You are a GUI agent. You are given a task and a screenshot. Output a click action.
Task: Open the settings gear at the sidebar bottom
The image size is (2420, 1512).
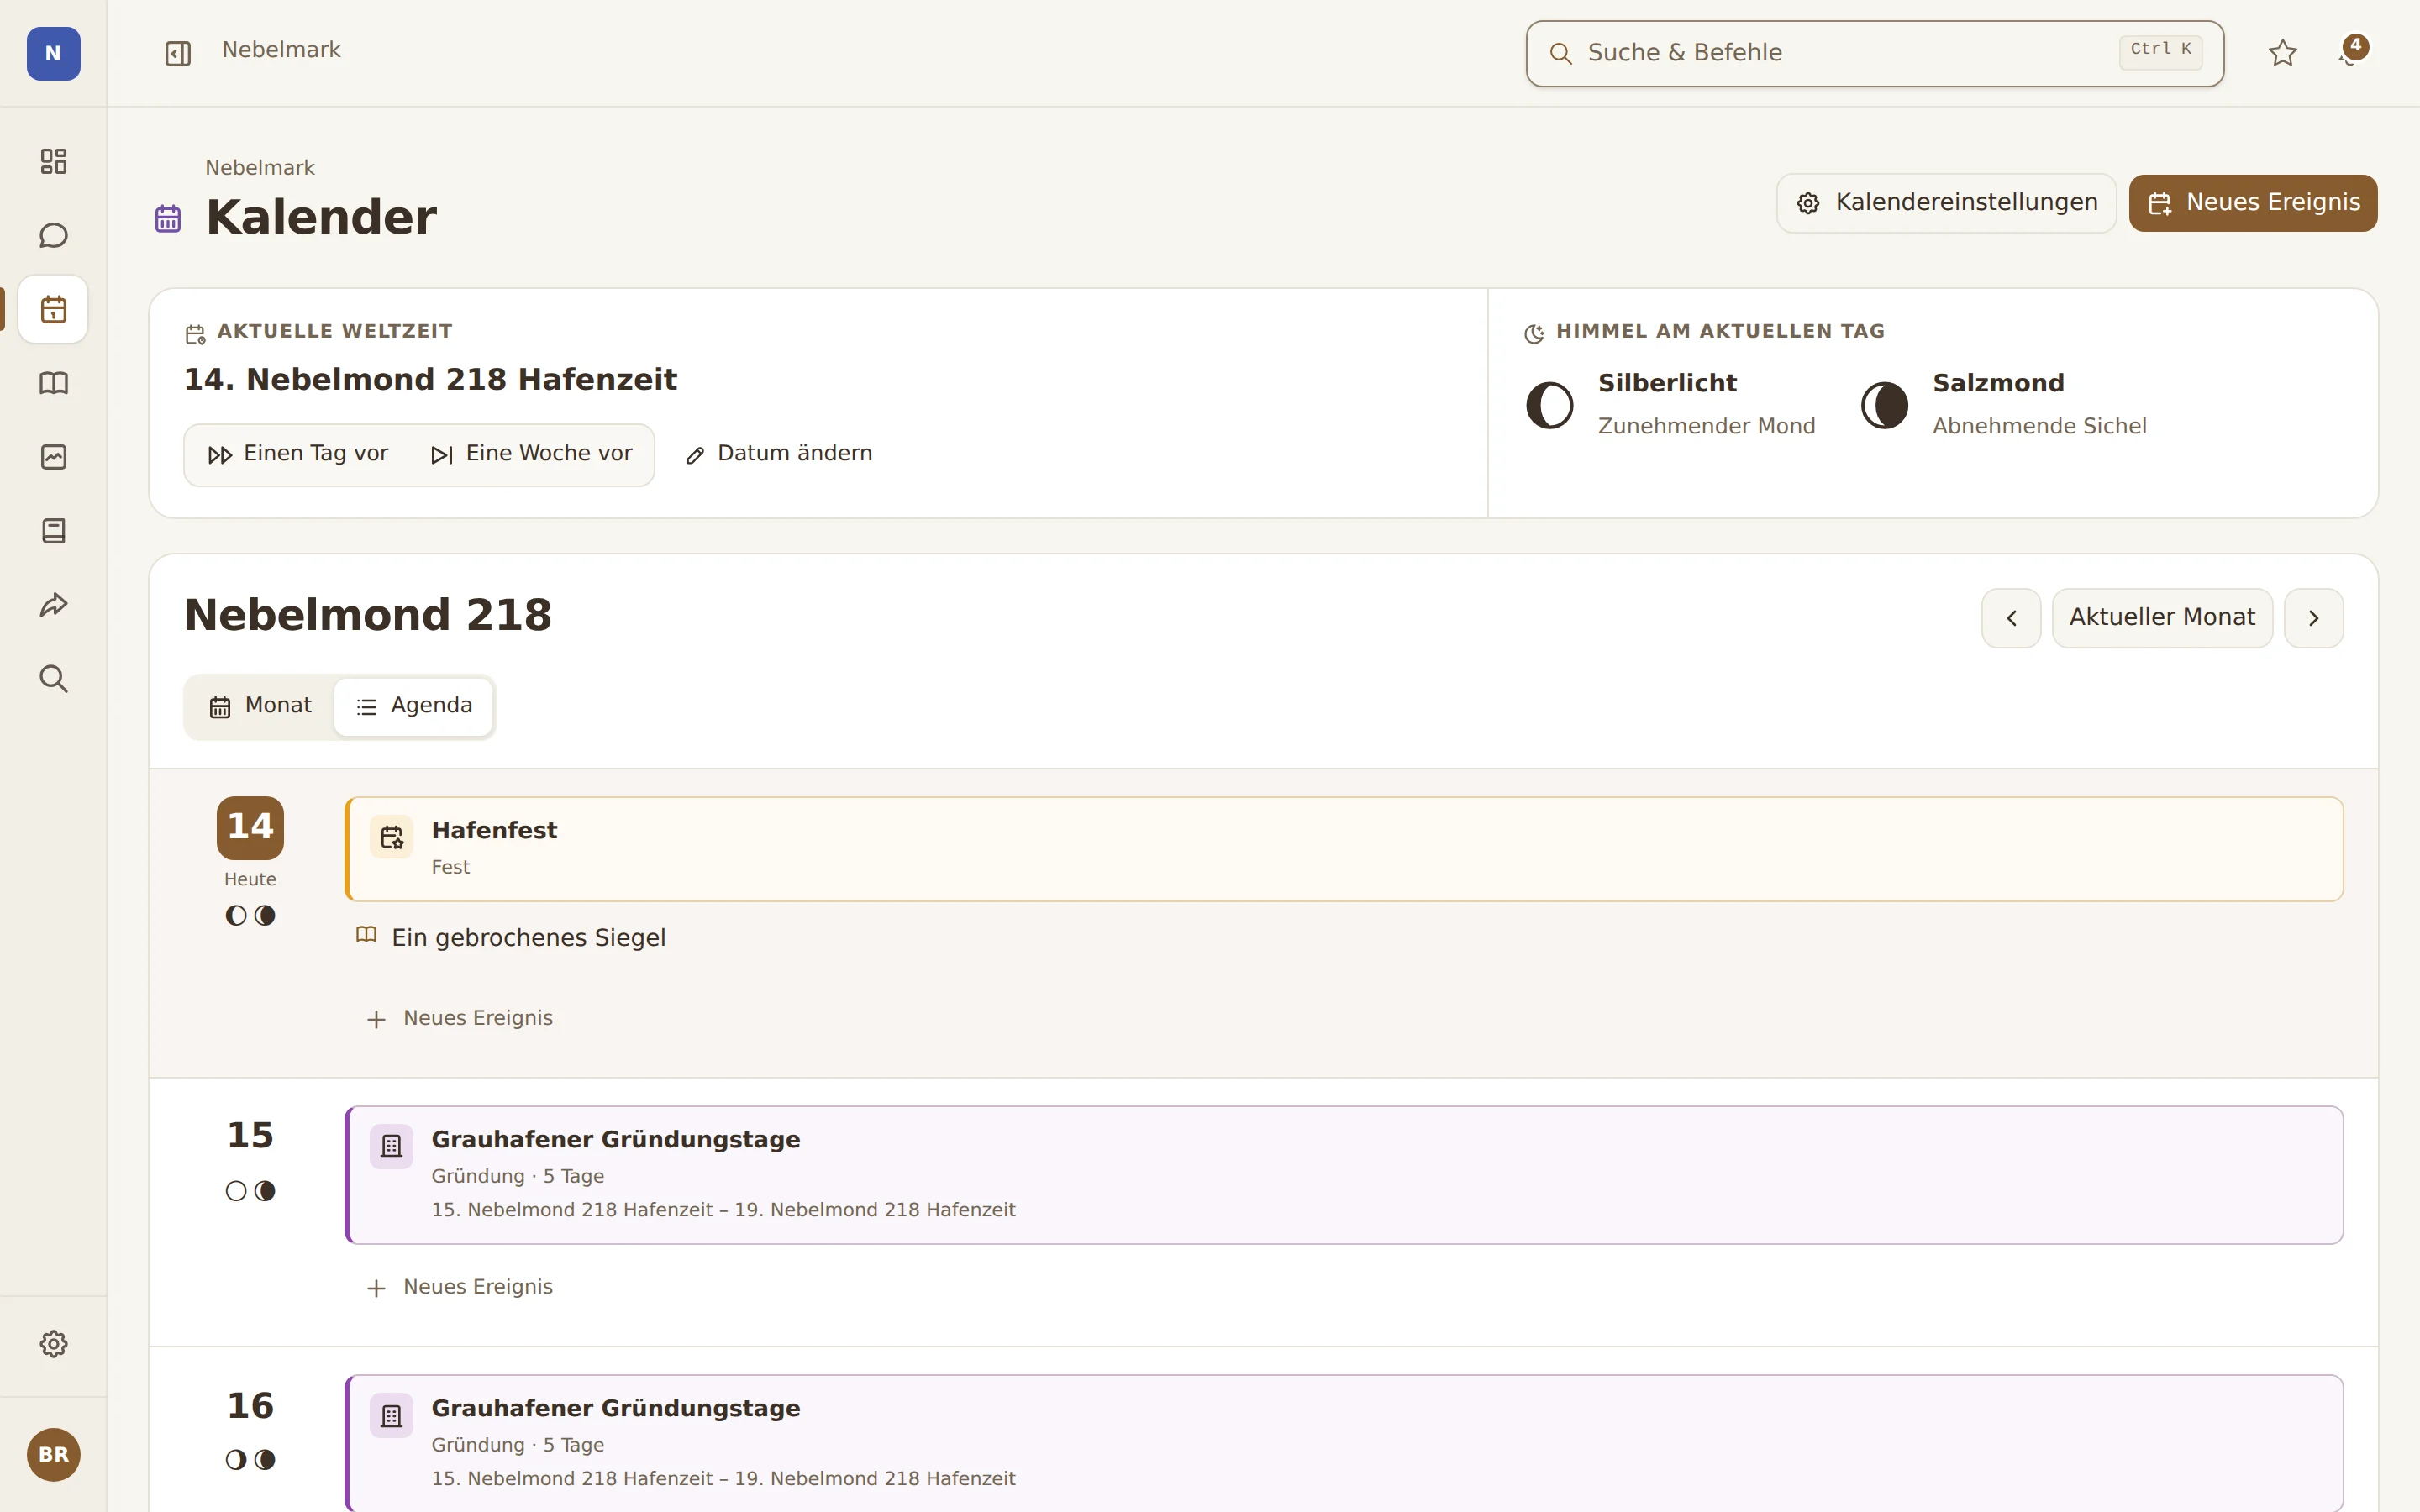tap(53, 1344)
